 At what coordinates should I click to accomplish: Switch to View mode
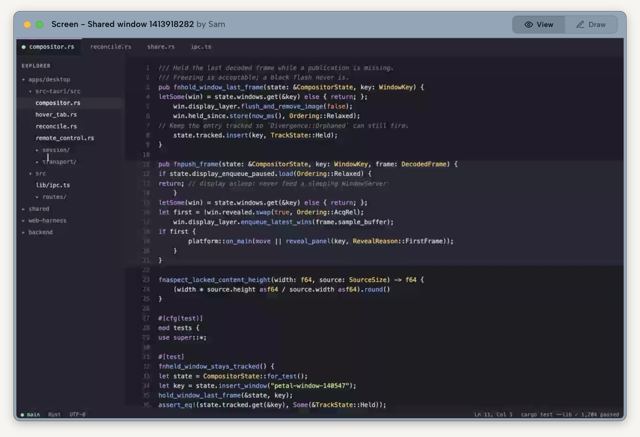point(539,24)
